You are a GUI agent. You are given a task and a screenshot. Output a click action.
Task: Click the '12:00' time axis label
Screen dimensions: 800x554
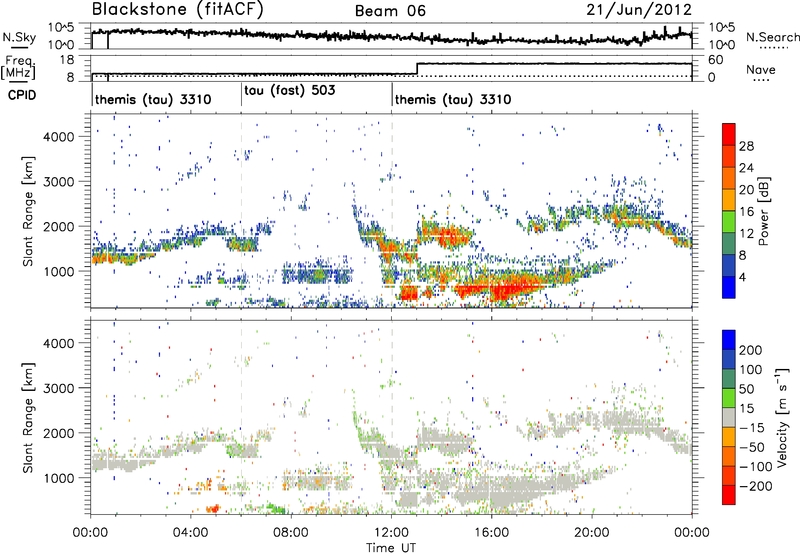pos(391,533)
